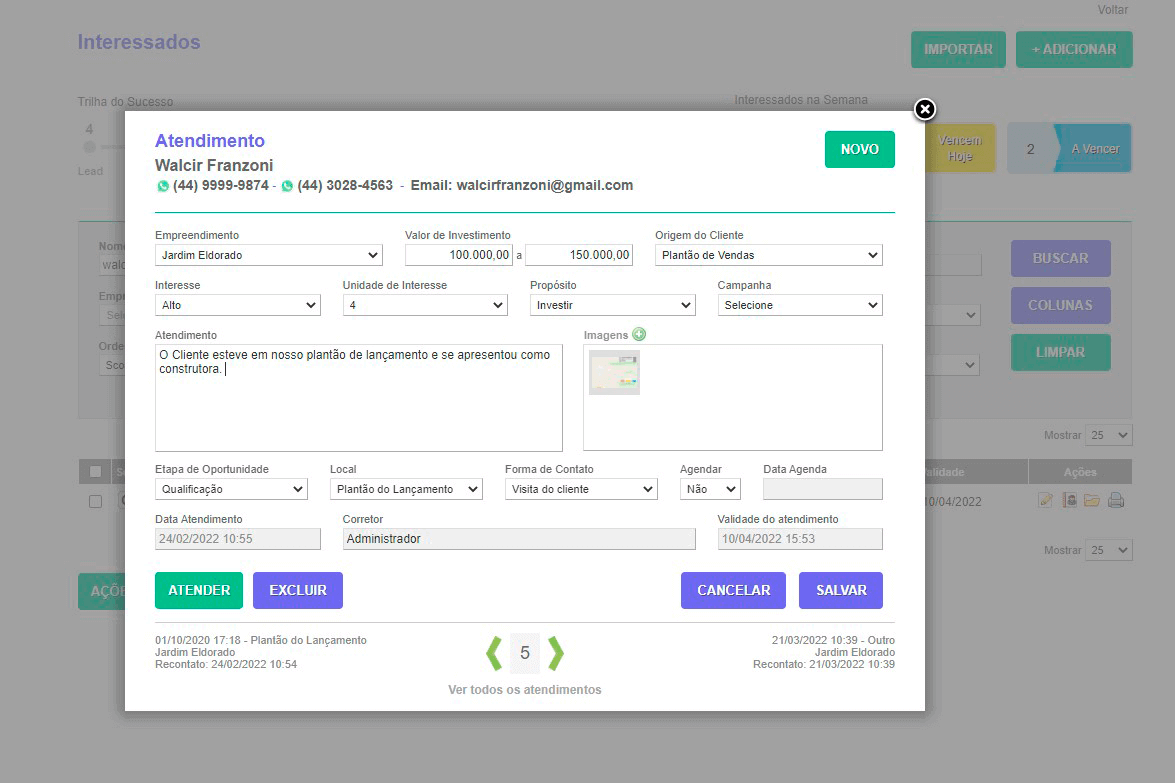This screenshot has width=1175, height=783.
Task: Click the green plus icon next to Imagens
Action: click(x=639, y=334)
